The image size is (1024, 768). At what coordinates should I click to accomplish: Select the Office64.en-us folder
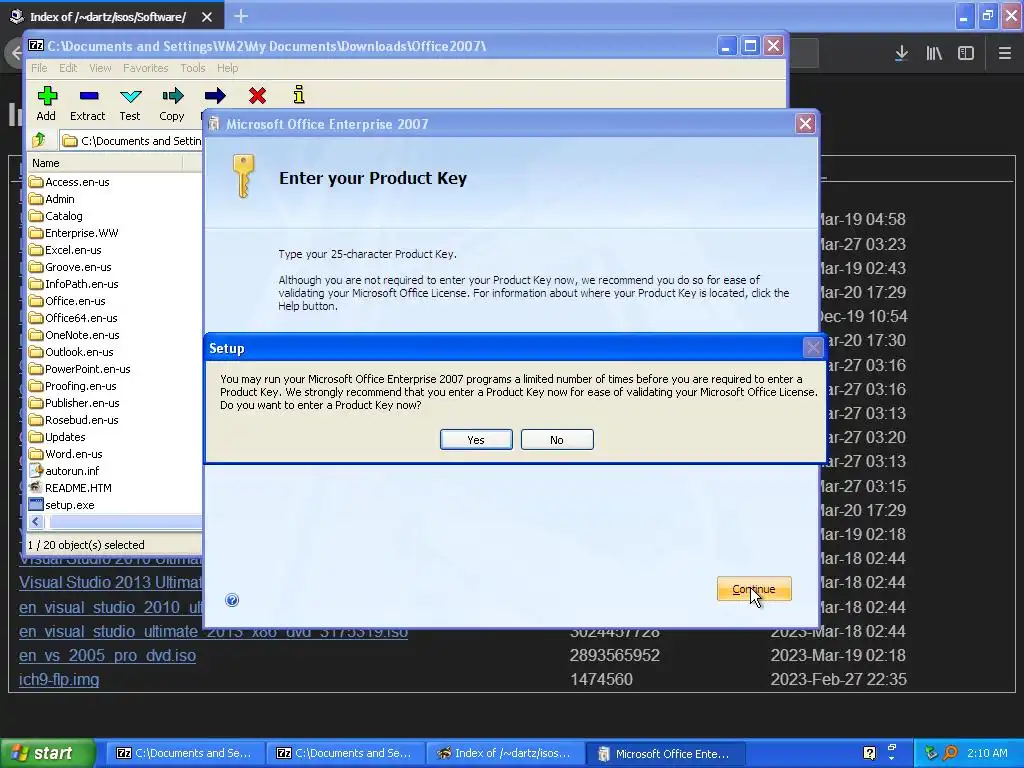pos(74,318)
